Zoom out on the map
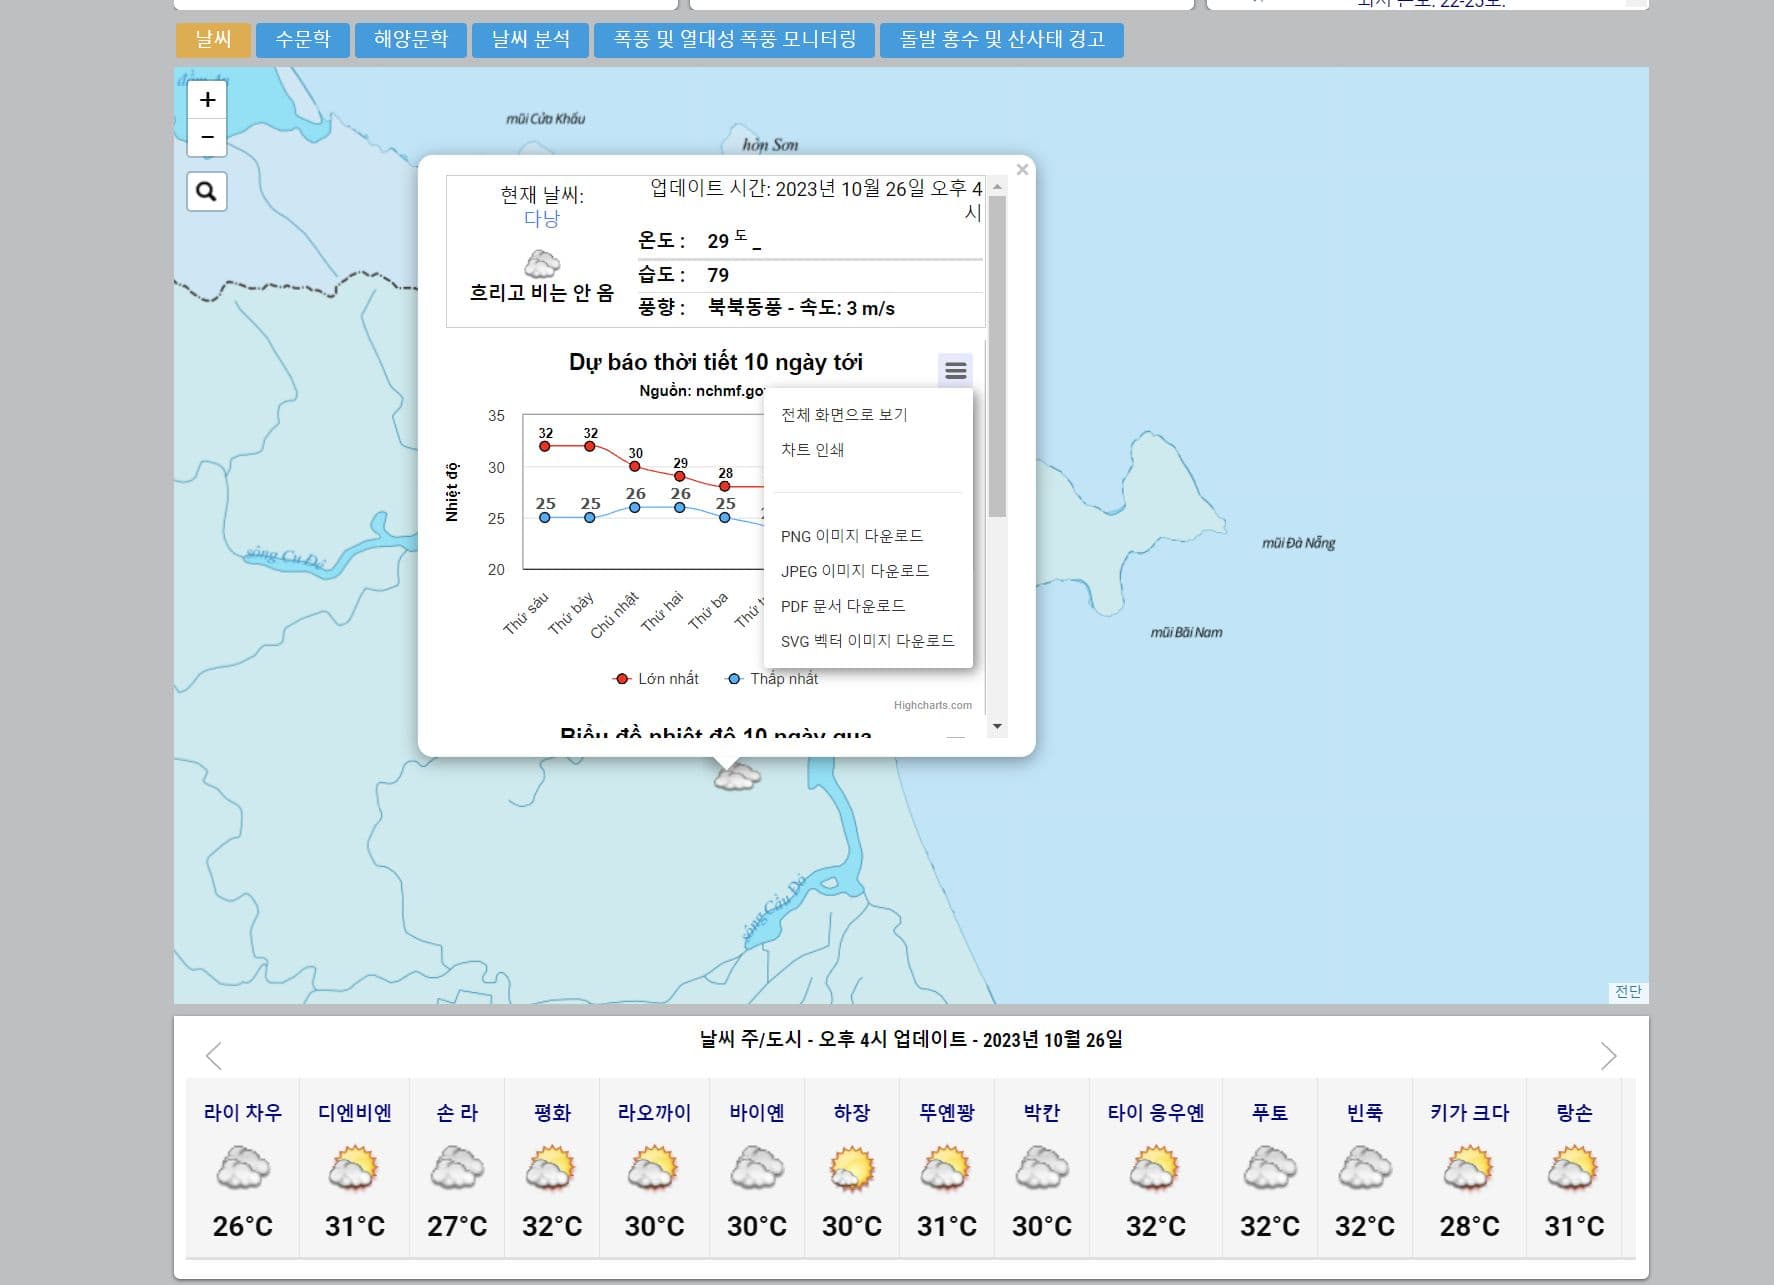1774x1285 pixels. [207, 137]
